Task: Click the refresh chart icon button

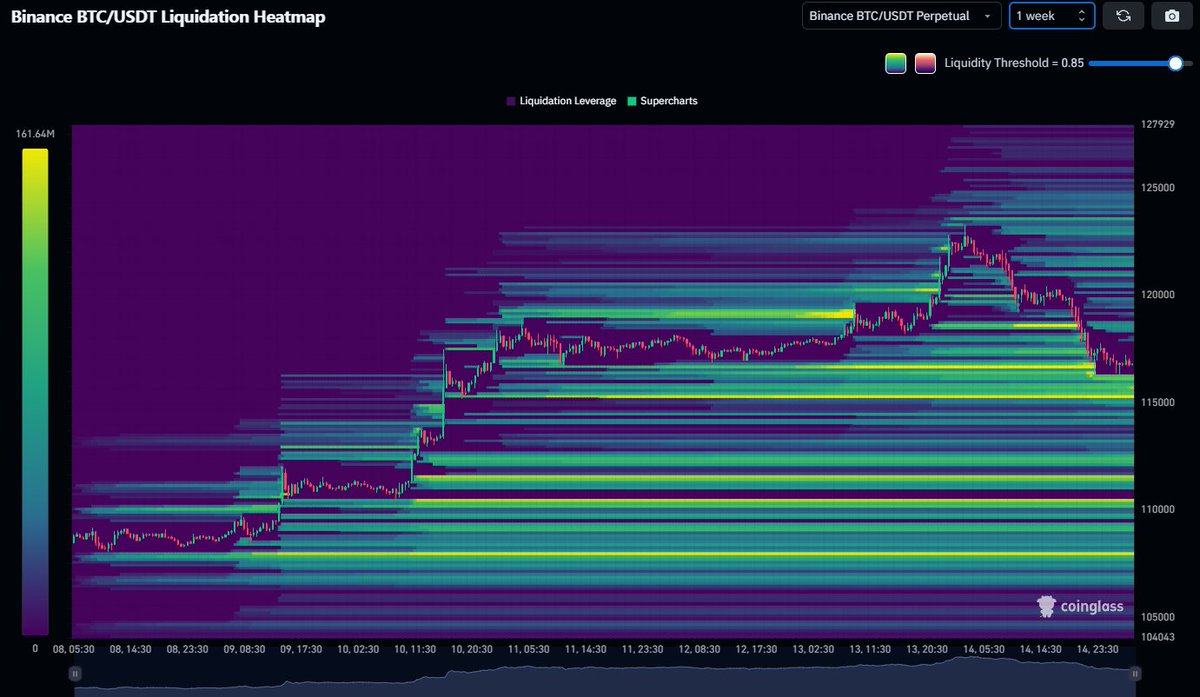Action: pos(1123,16)
